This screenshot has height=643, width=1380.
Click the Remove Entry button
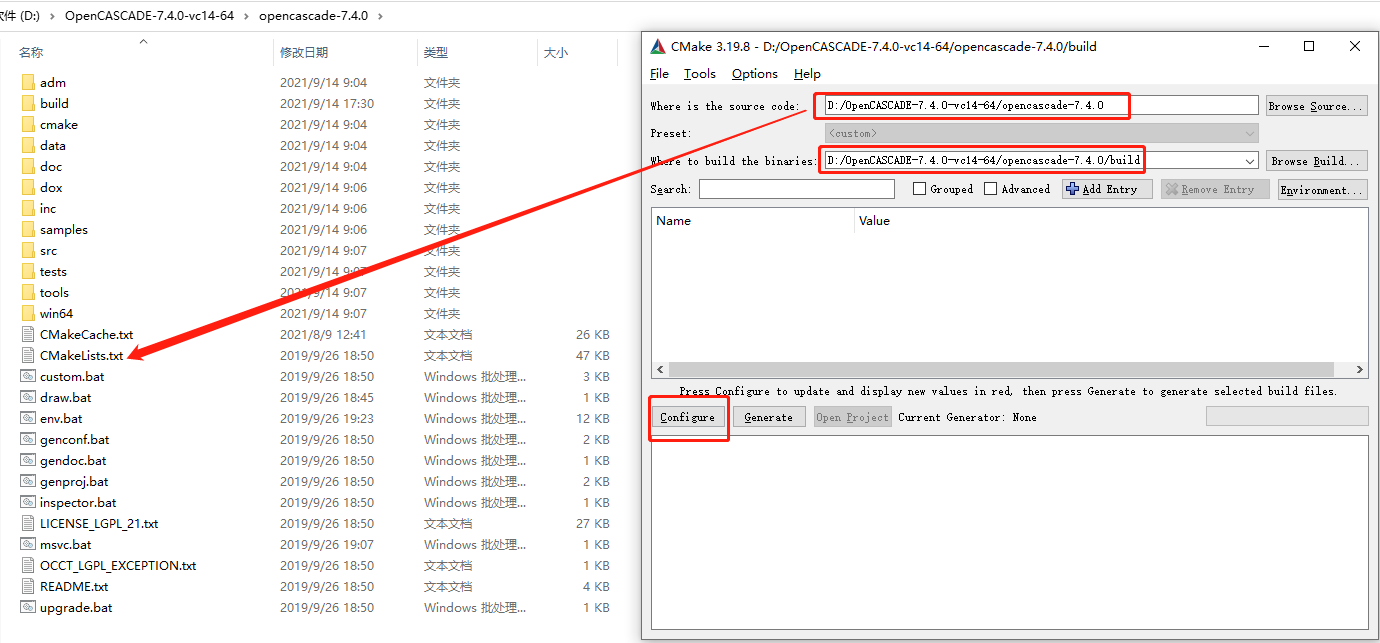1215,189
